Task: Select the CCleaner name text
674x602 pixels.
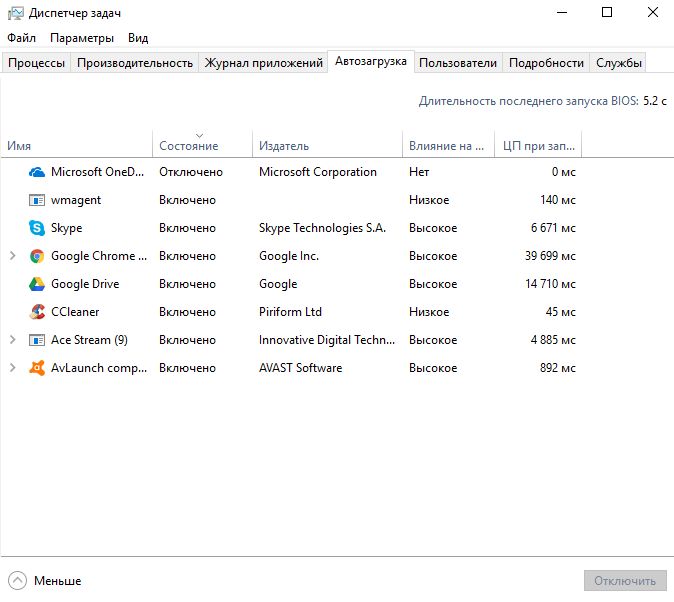Action: click(x=75, y=312)
